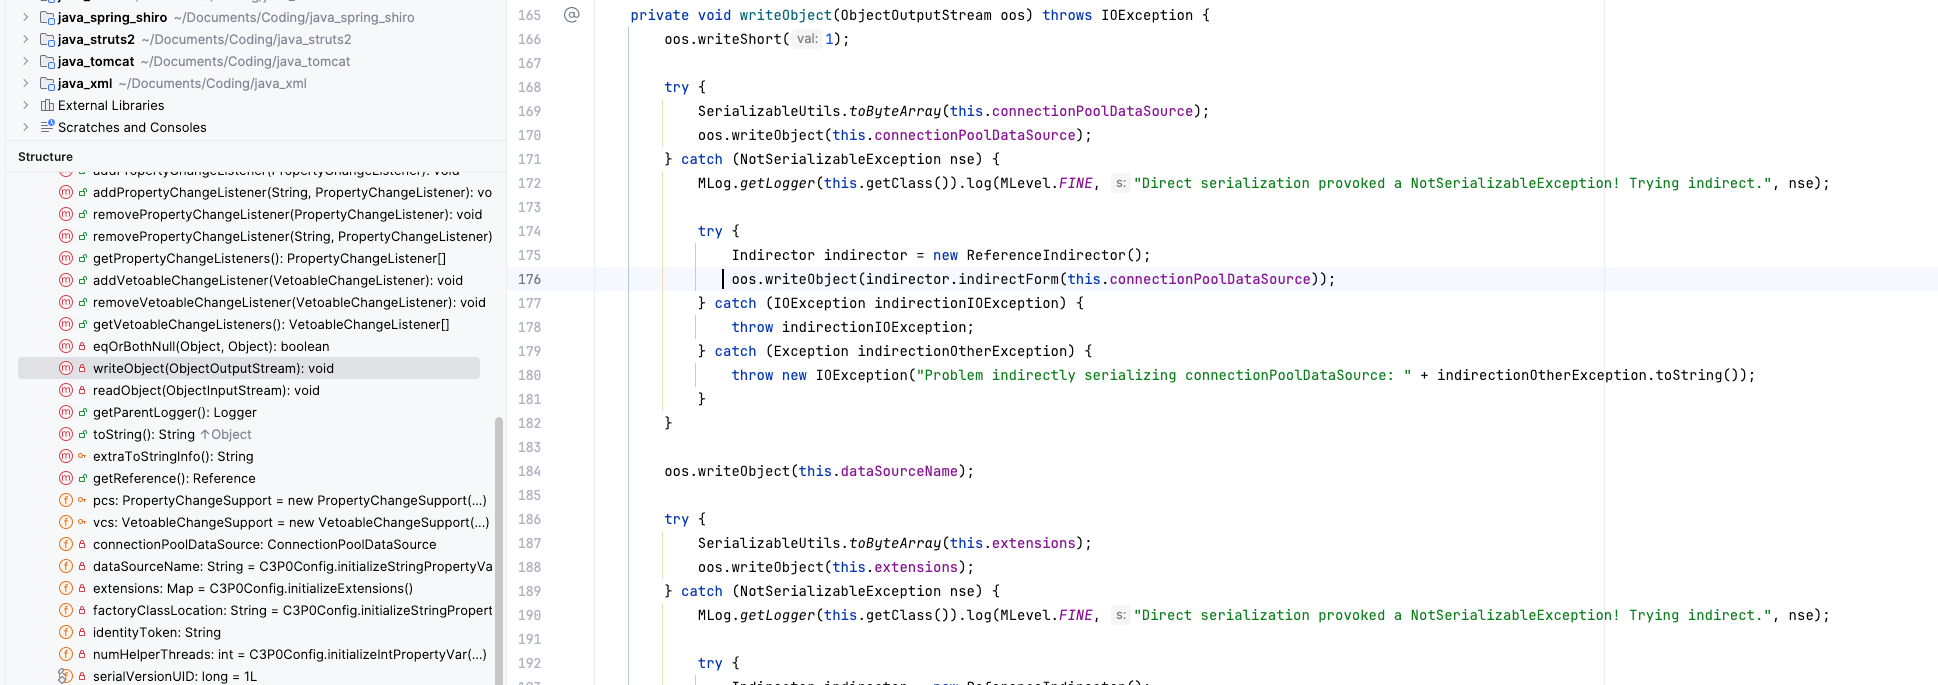Click the java_tomcat module folder icon
This screenshot has height=685, width=1938.
click(x=47, y=61)
